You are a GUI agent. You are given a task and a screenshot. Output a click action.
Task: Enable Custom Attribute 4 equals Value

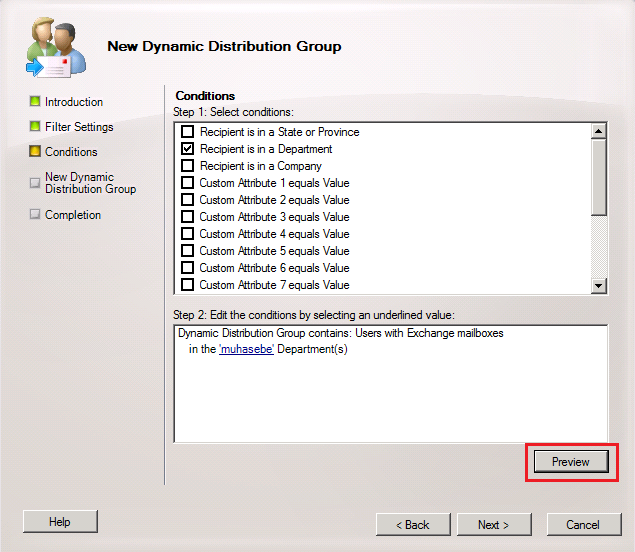tap(187, 234)
